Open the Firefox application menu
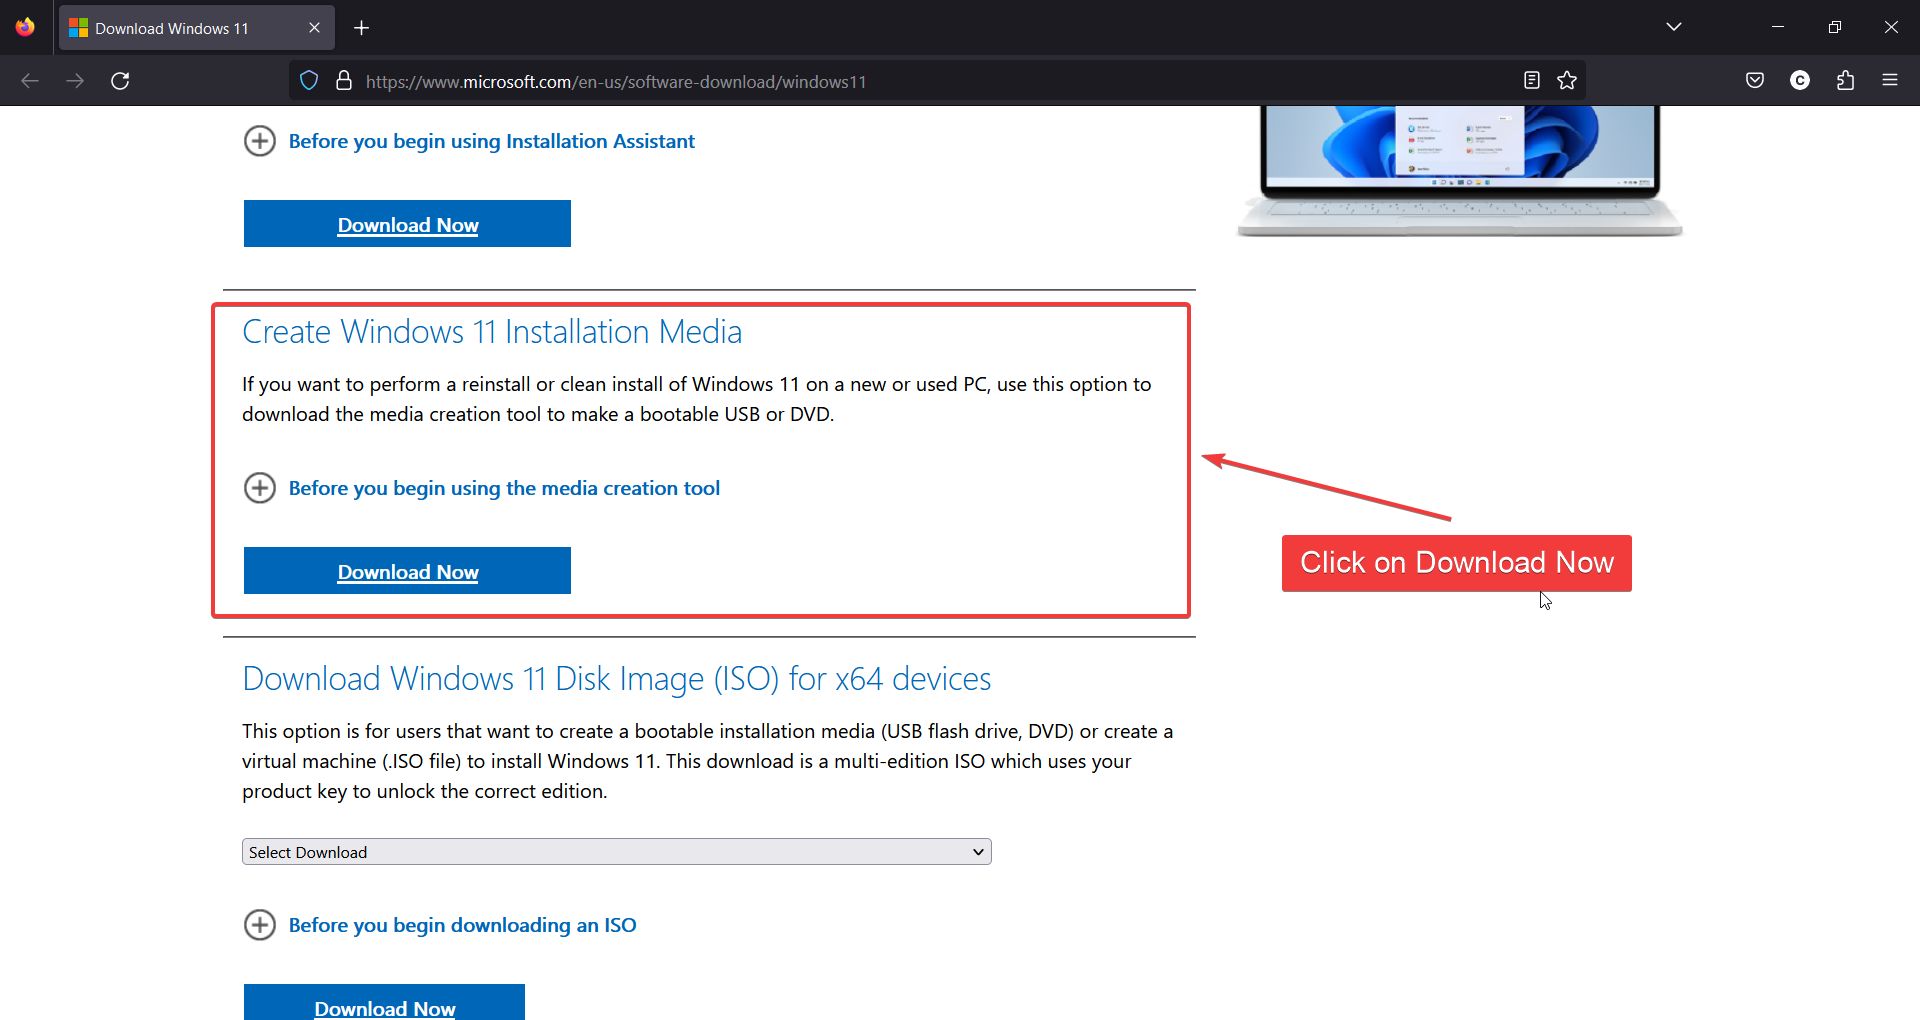 pos(1891,80)
